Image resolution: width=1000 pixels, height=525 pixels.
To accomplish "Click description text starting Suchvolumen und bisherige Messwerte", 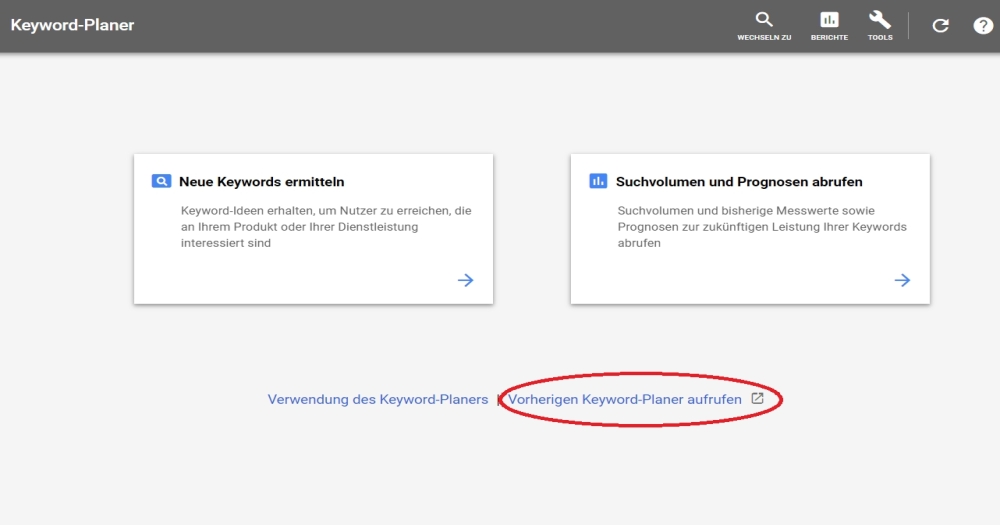I will pos(762,226).
